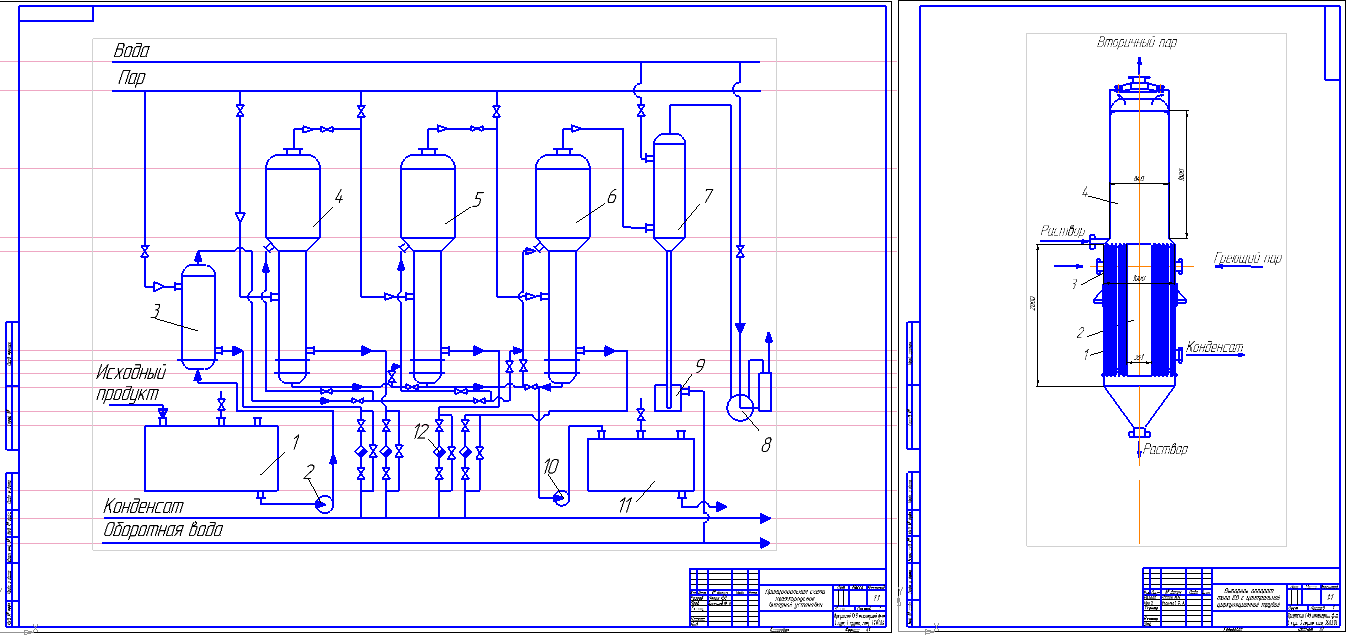1348x638 pixels.
Task: Click 'Конденсат' label in left schematic
Action: click(x=144, y=506)
